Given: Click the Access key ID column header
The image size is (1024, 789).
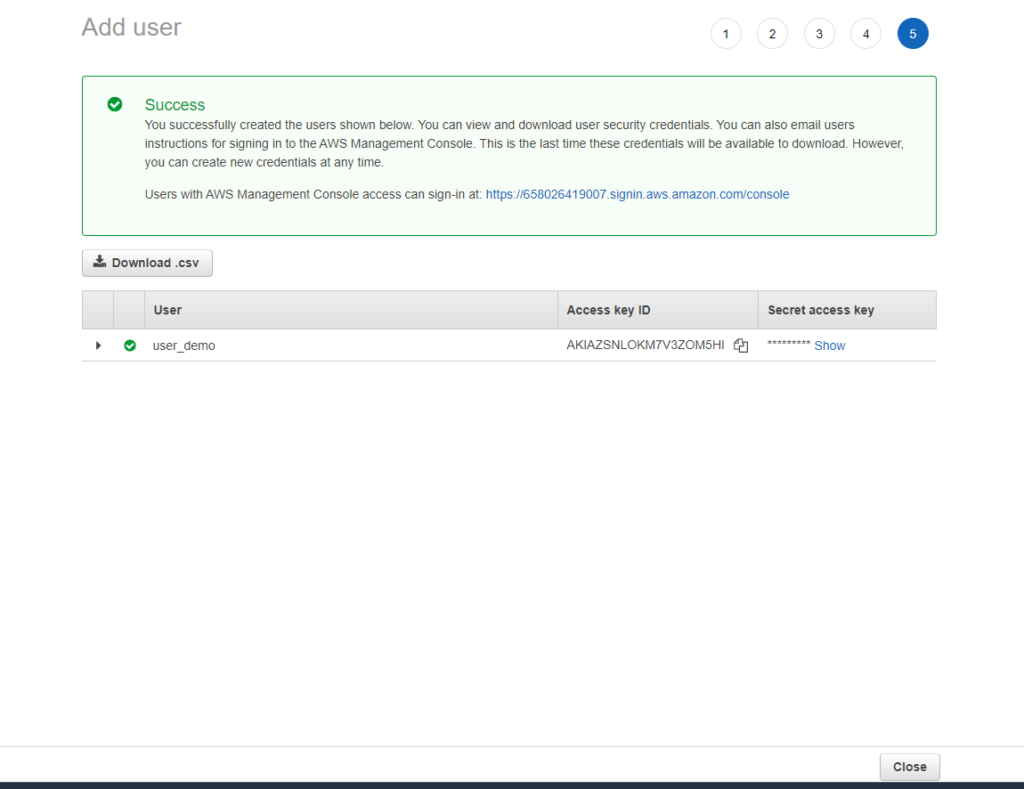Looking at the screenshot, I should [x=608, y=310].
